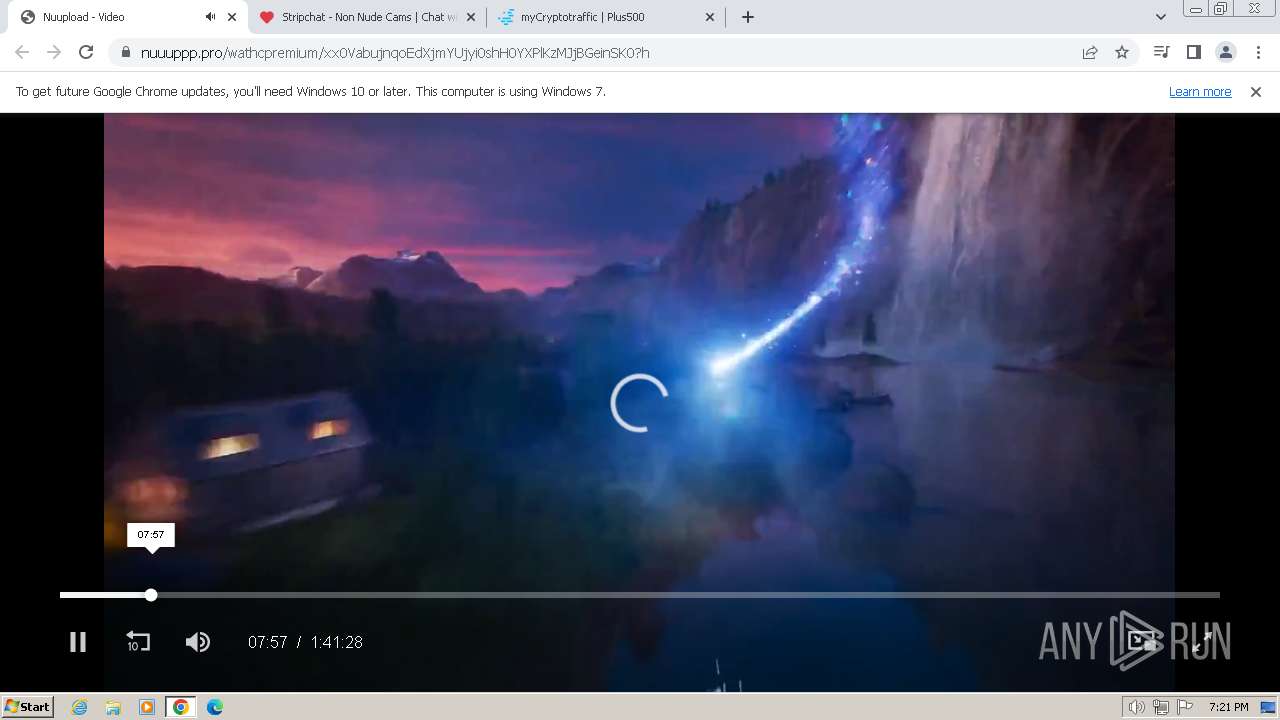The image size is (1280, 720).
Task: Close the myCryptotraffic tab
Action: click(710, 17)
